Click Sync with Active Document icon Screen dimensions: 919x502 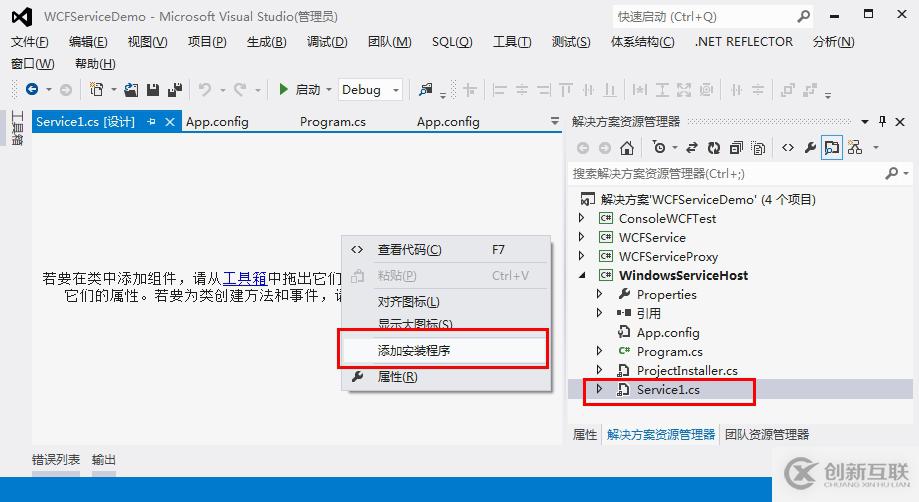pyautogui.click(x=692, y=148)
